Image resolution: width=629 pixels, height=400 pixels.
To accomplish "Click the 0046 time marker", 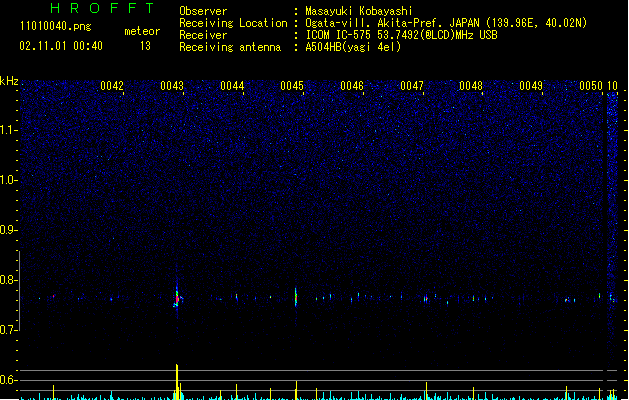I will [352, 86].
